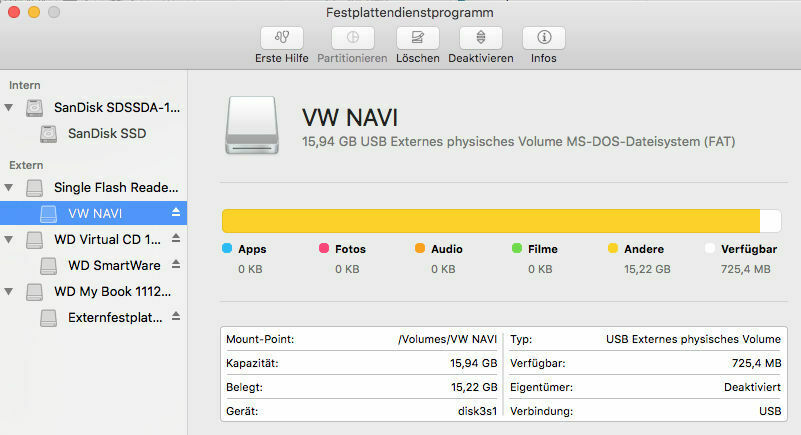Collapse WD Virtual CD disclosure triangle
This screenshot has width=801, height=435.
click(9, 239)
